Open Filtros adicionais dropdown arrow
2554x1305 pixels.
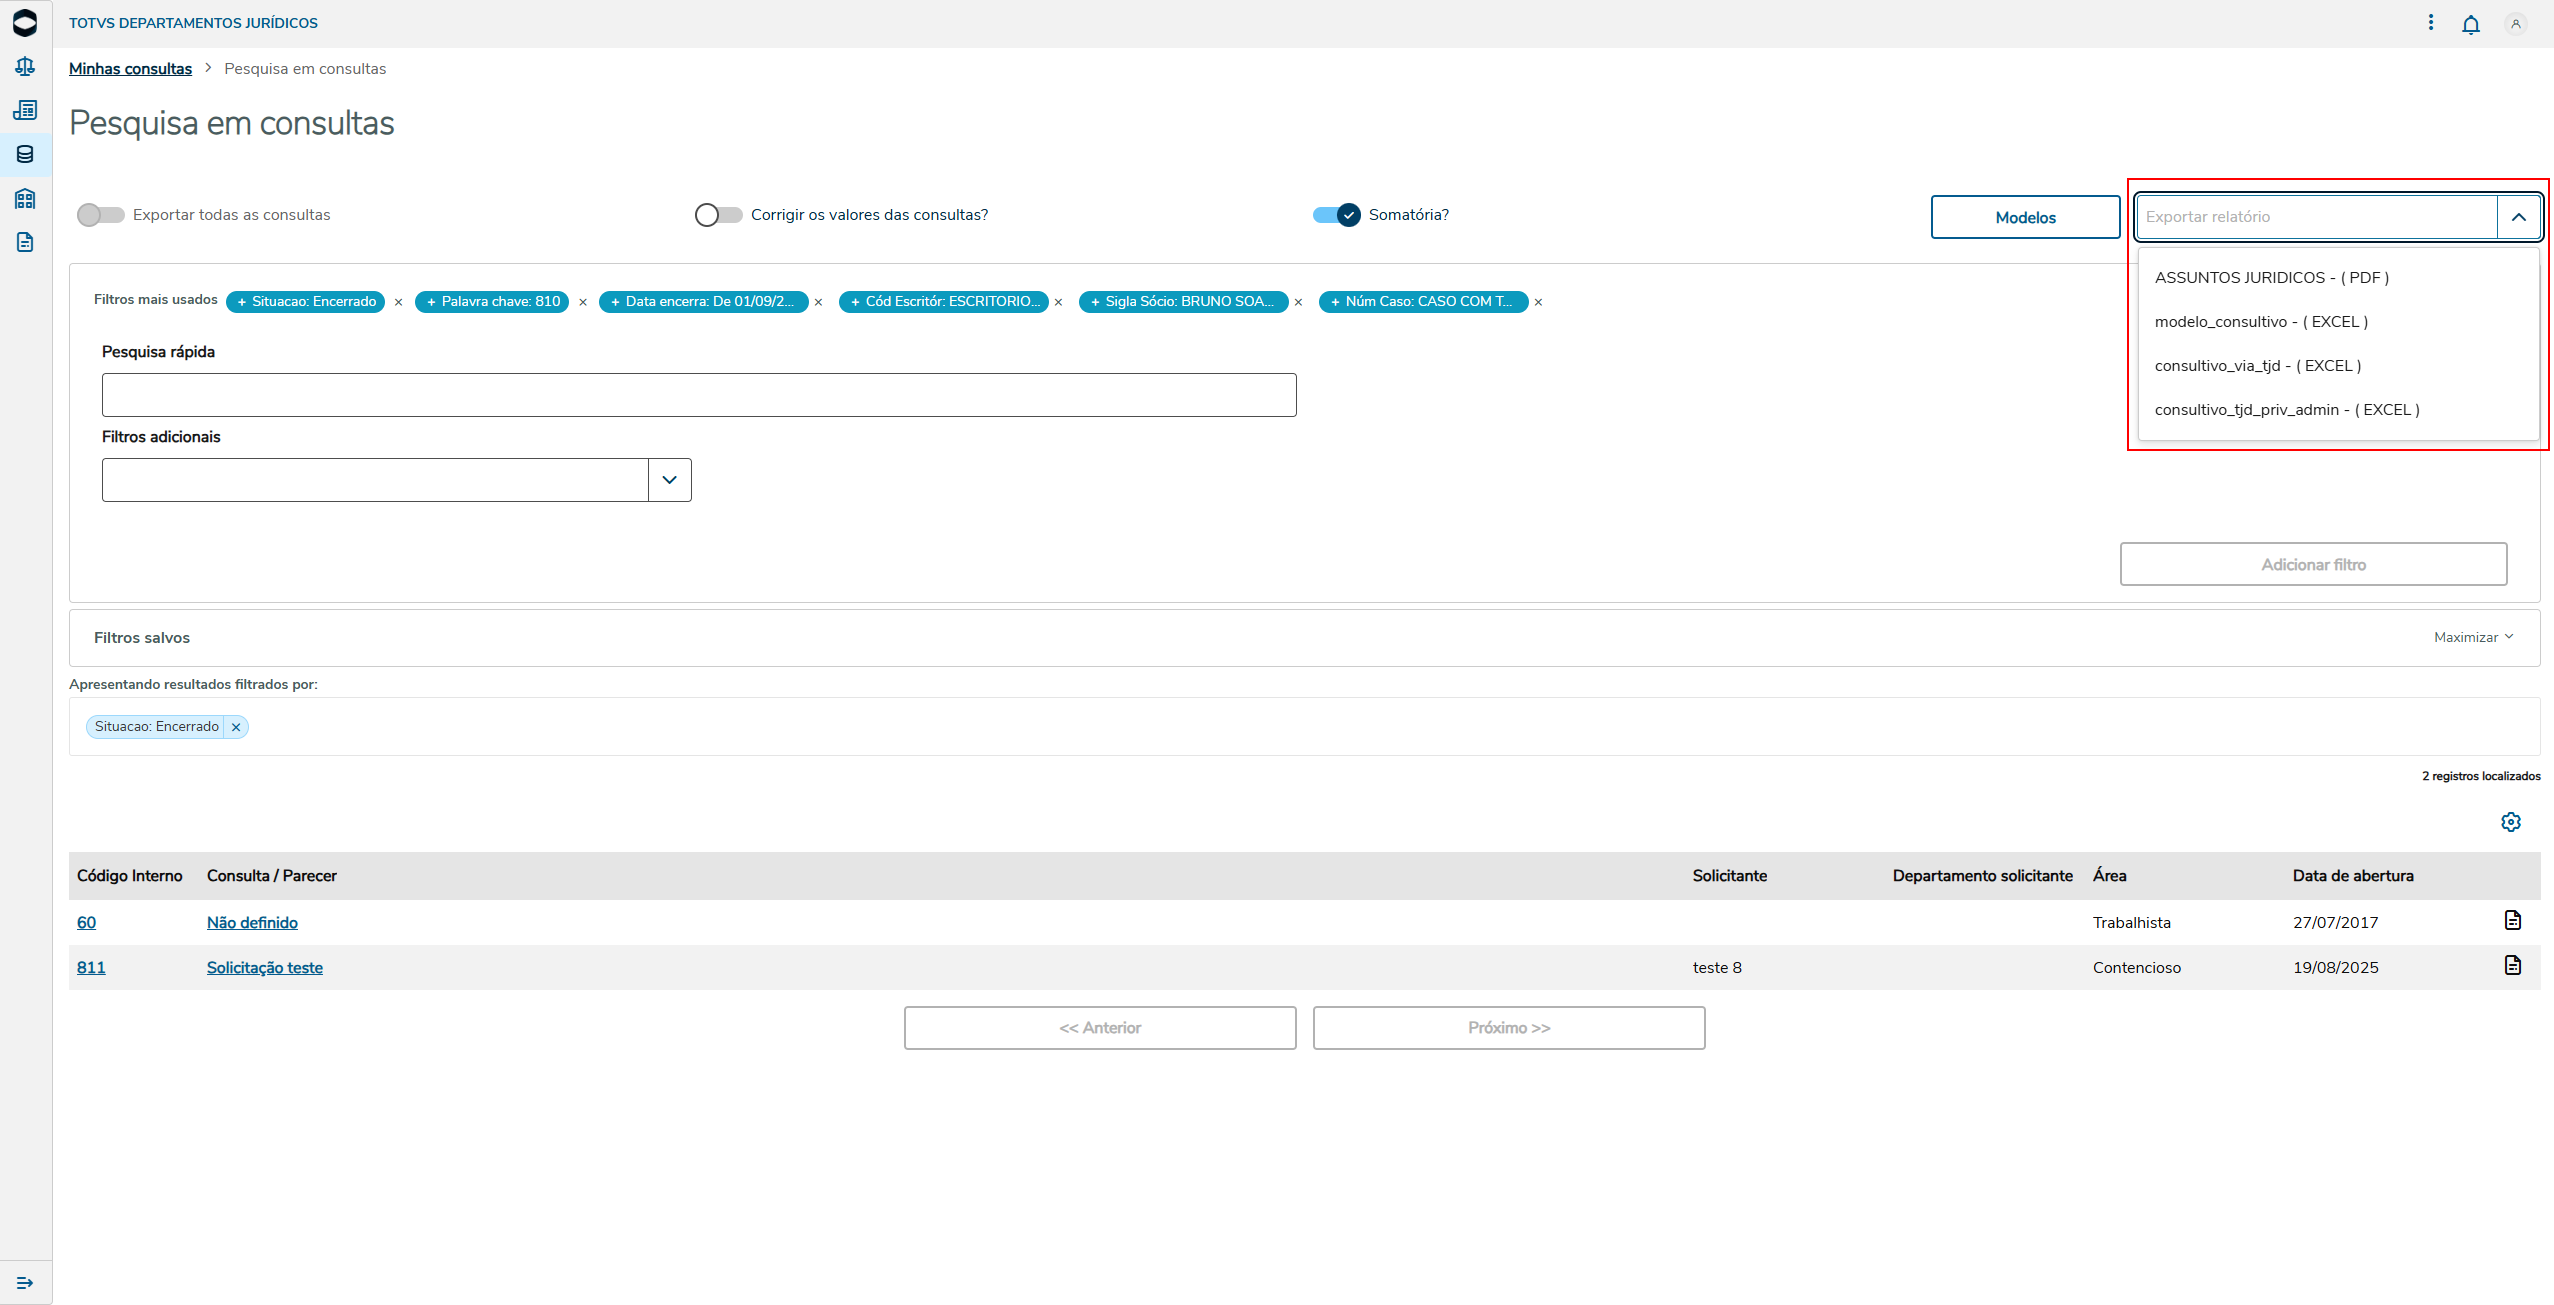[x=669, y=480]
